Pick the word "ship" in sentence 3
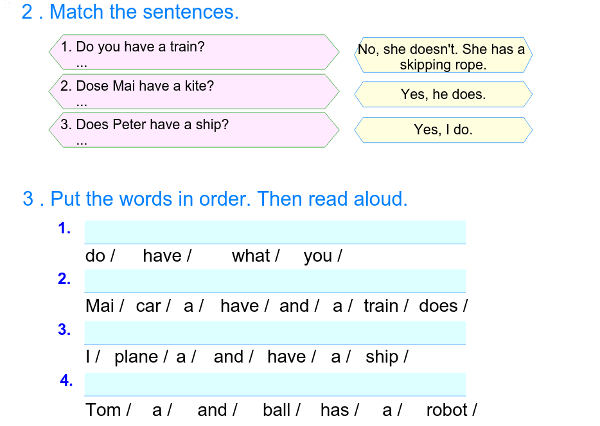600x426 pixels. pos(382,357)
